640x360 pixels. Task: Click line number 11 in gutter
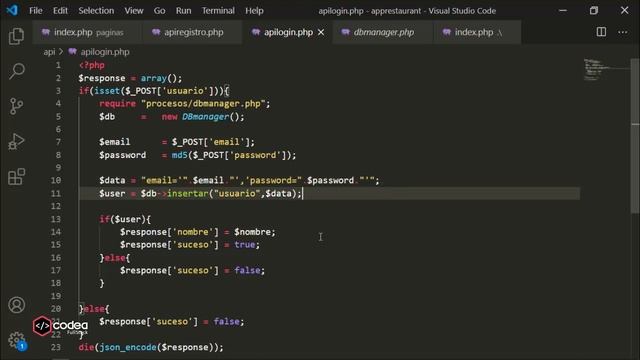point(56,193)
